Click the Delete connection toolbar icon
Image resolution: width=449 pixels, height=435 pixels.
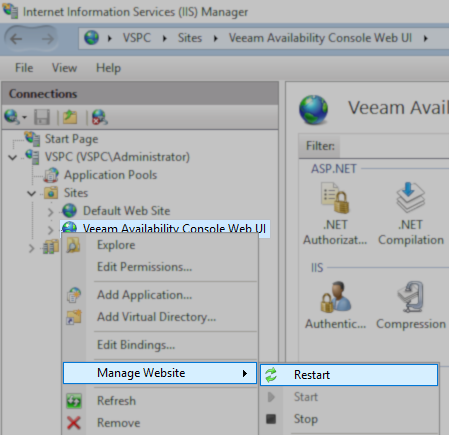99,117
